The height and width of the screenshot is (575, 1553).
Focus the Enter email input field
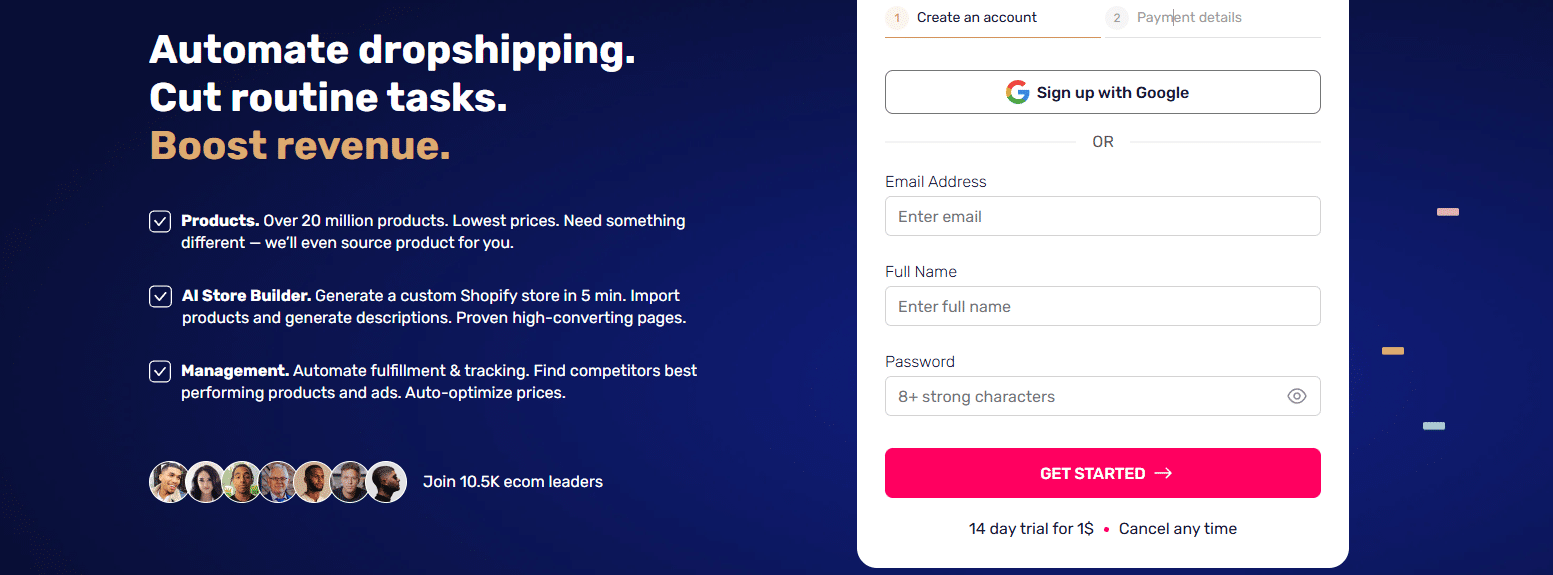click(x=1102, y=216)
